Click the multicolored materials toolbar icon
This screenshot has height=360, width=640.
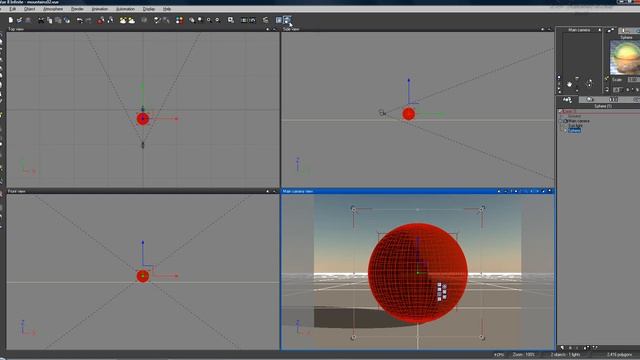180,20
